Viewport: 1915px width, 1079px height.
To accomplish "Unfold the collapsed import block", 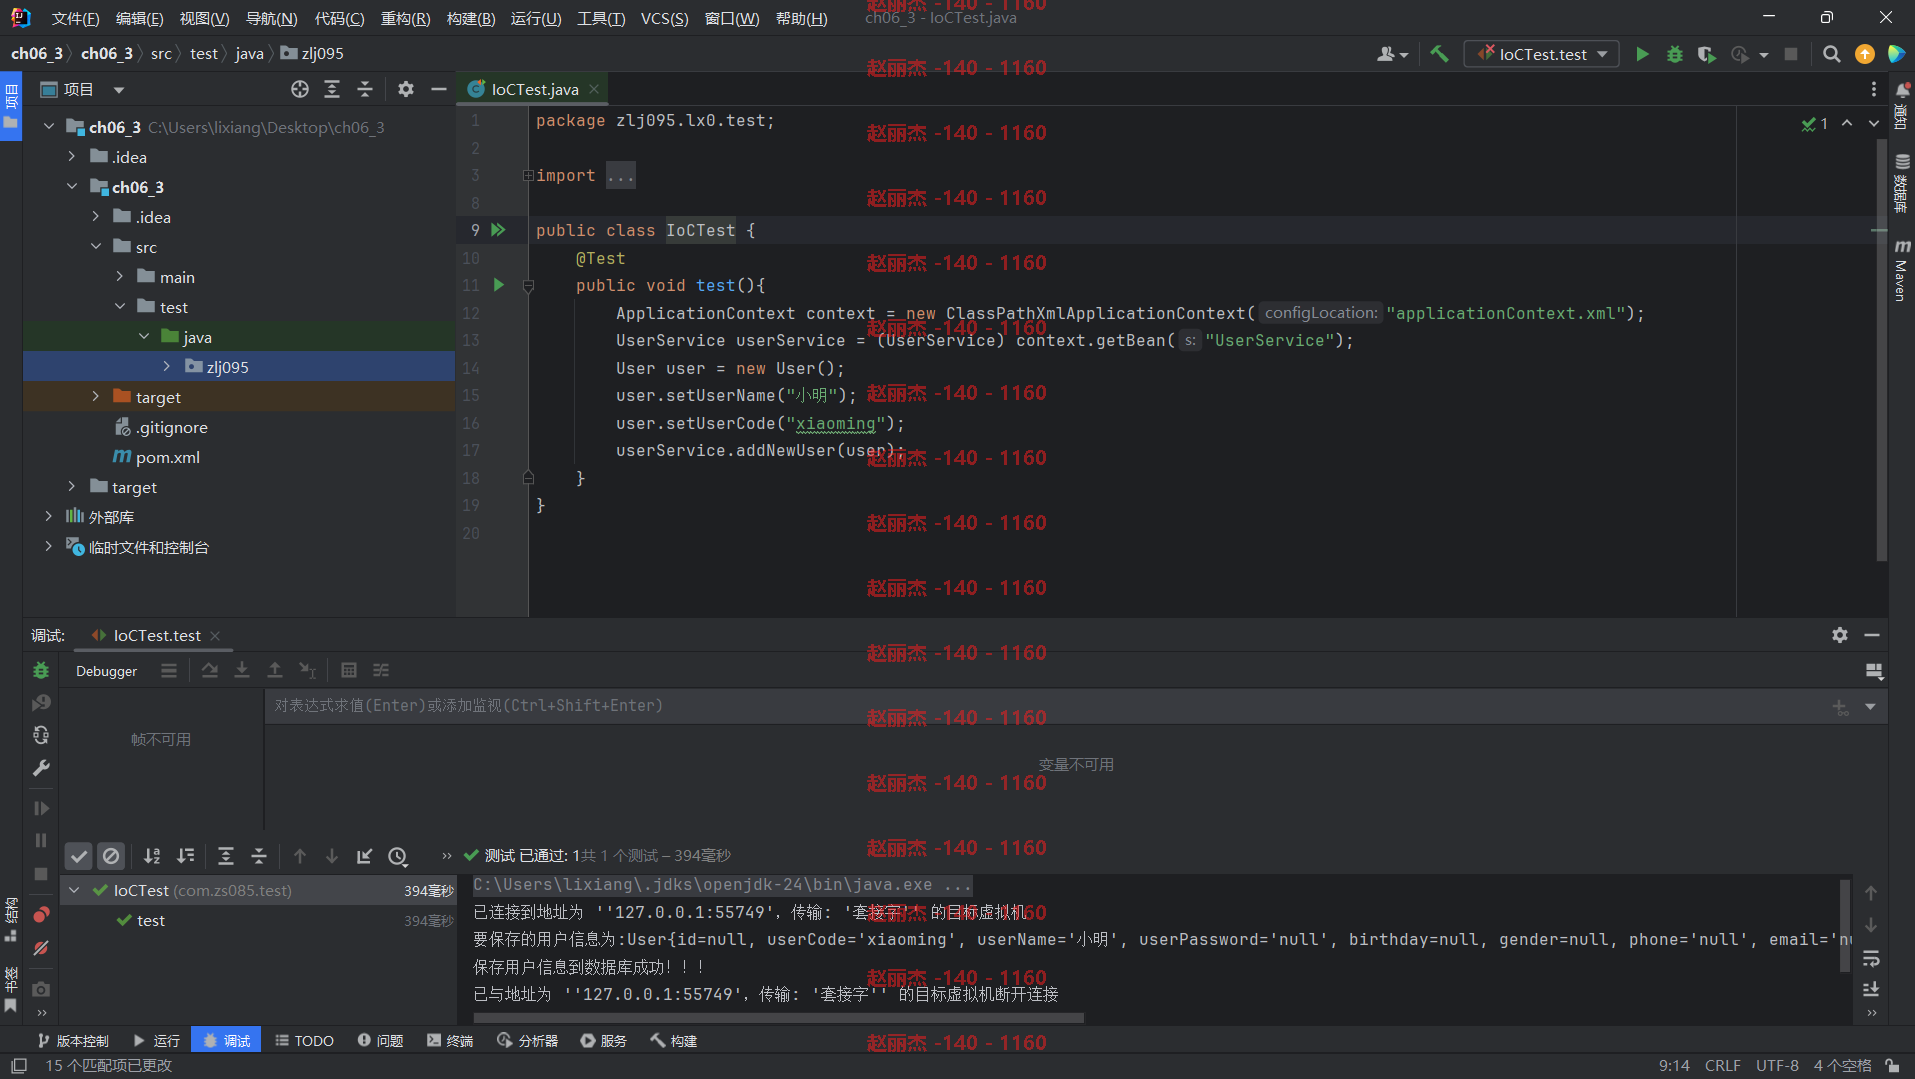I will (528, 176).
